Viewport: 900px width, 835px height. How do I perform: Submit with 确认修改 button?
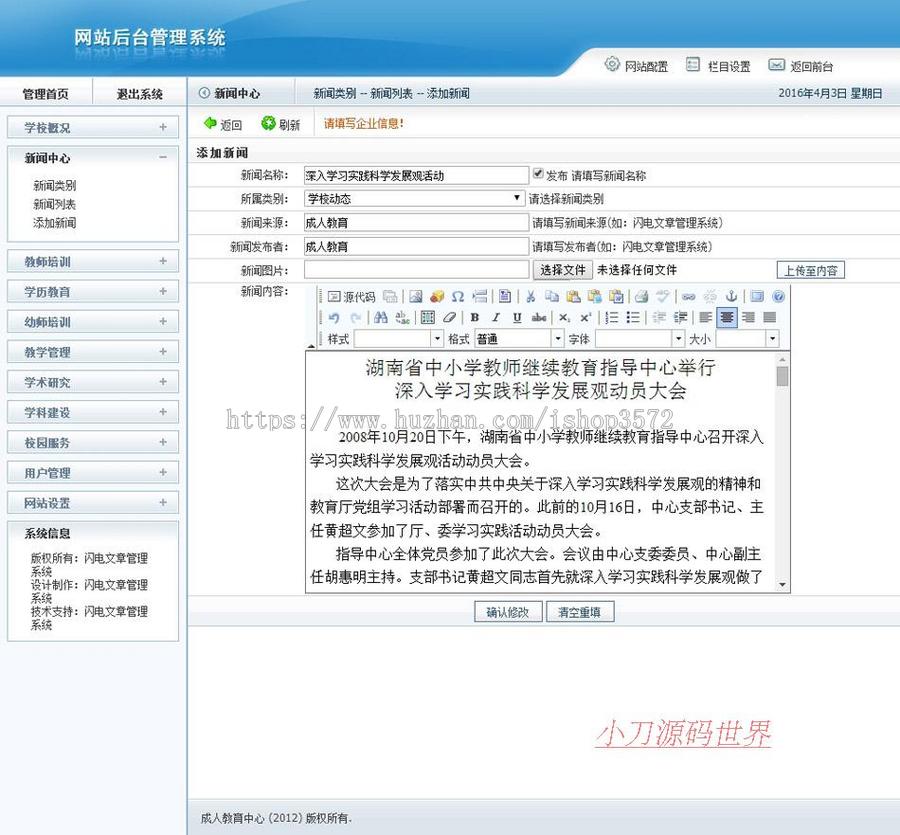coord(508,612)
